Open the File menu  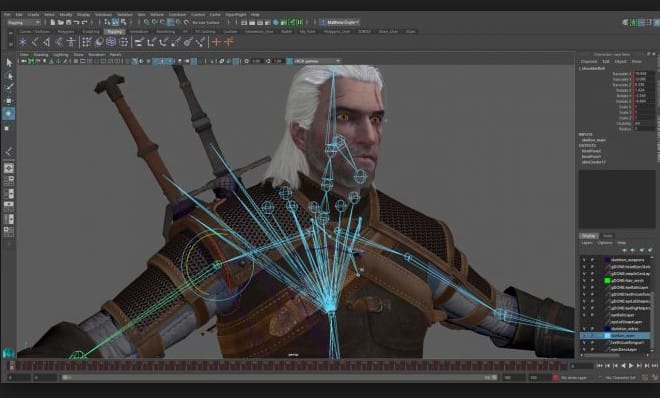coord(7,15)
